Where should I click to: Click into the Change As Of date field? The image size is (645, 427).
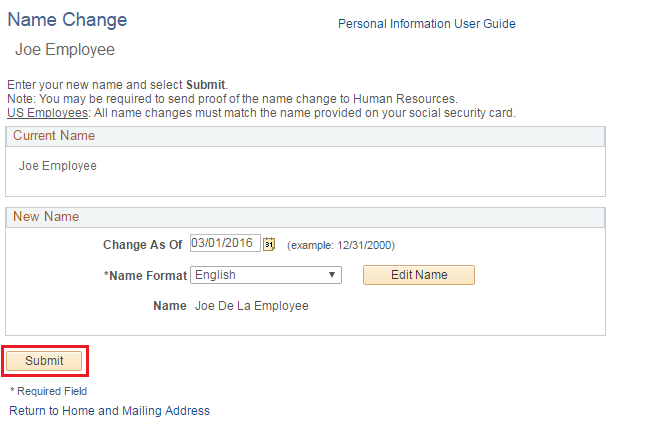click(x=225, y=243)
